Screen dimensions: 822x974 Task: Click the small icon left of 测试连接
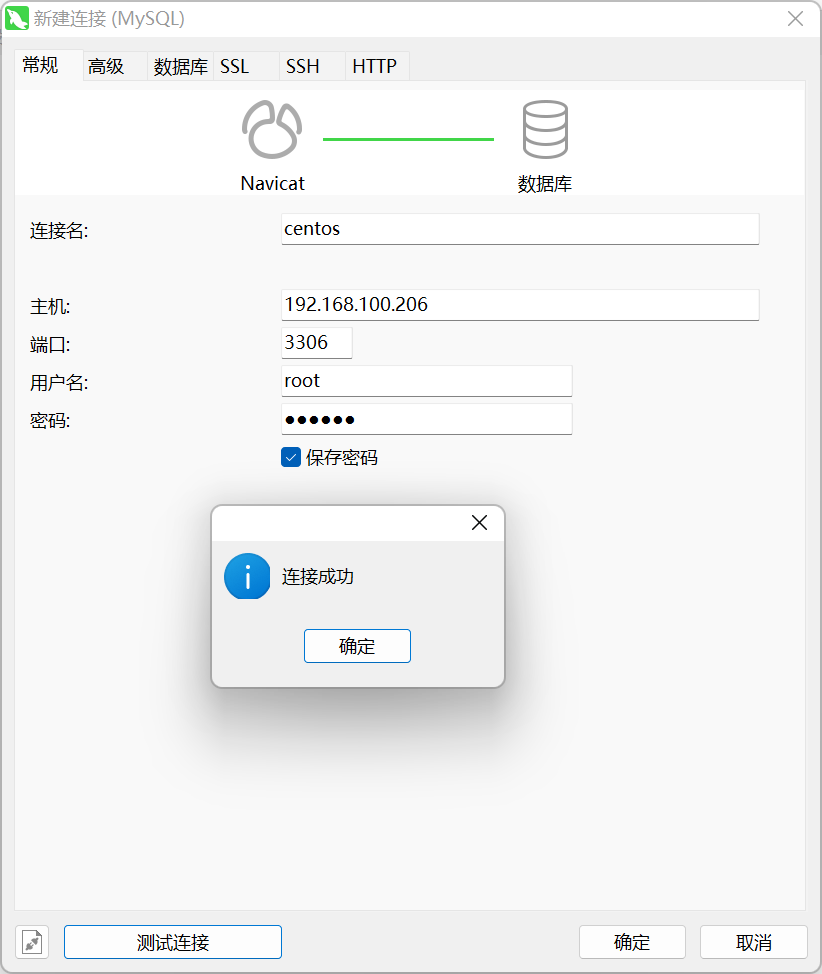(x=33, y=942)
